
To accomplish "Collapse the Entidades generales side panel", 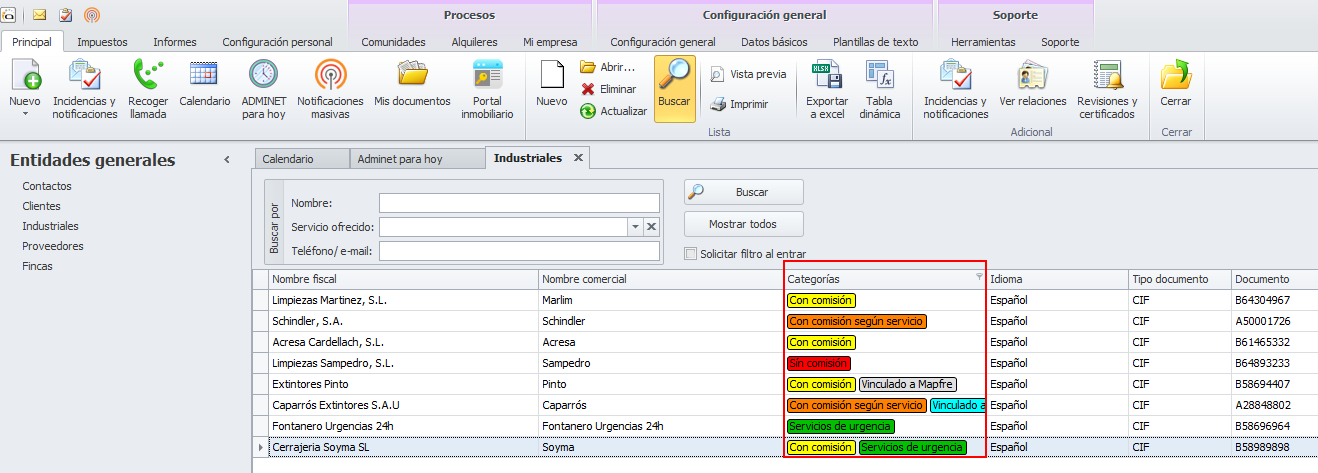I will (x=227, y=160).
